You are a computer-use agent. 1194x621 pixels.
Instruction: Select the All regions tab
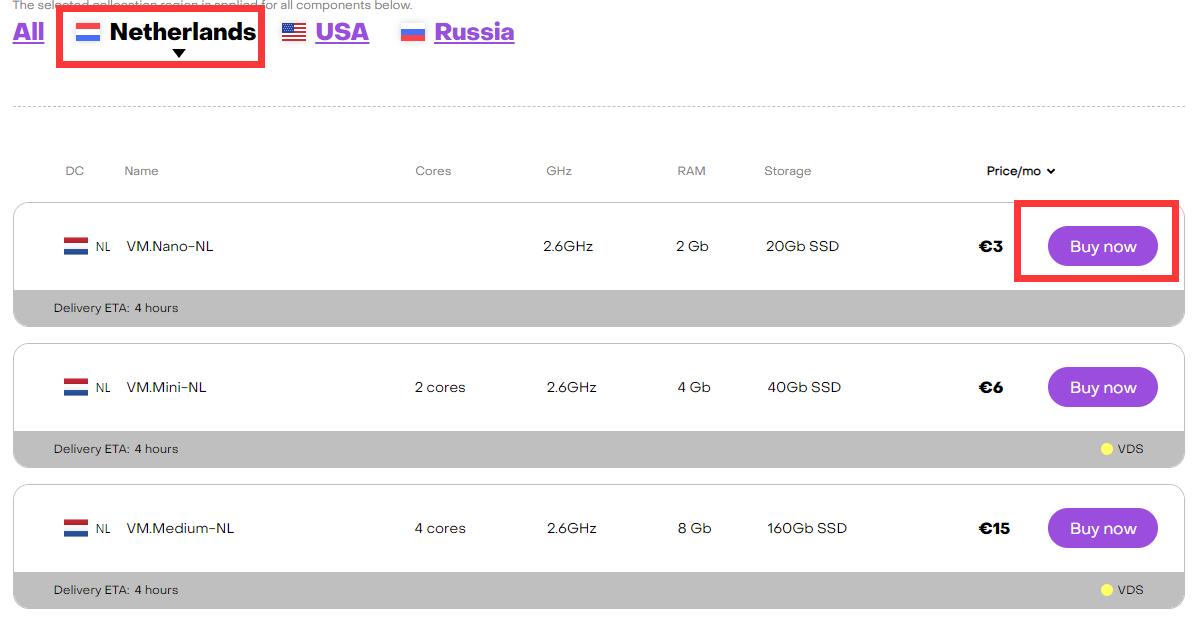point(28,32)
